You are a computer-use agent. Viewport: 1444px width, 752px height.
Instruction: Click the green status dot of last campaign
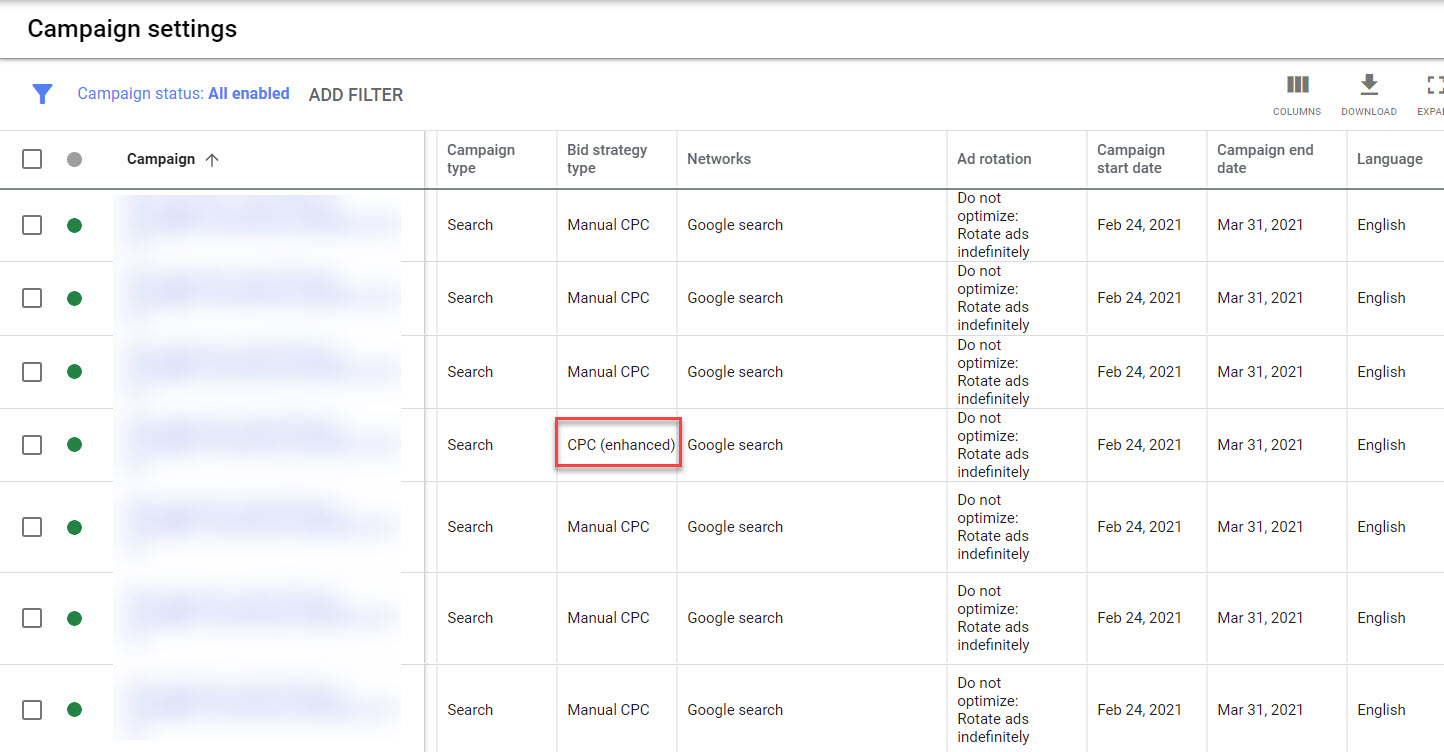74,710
